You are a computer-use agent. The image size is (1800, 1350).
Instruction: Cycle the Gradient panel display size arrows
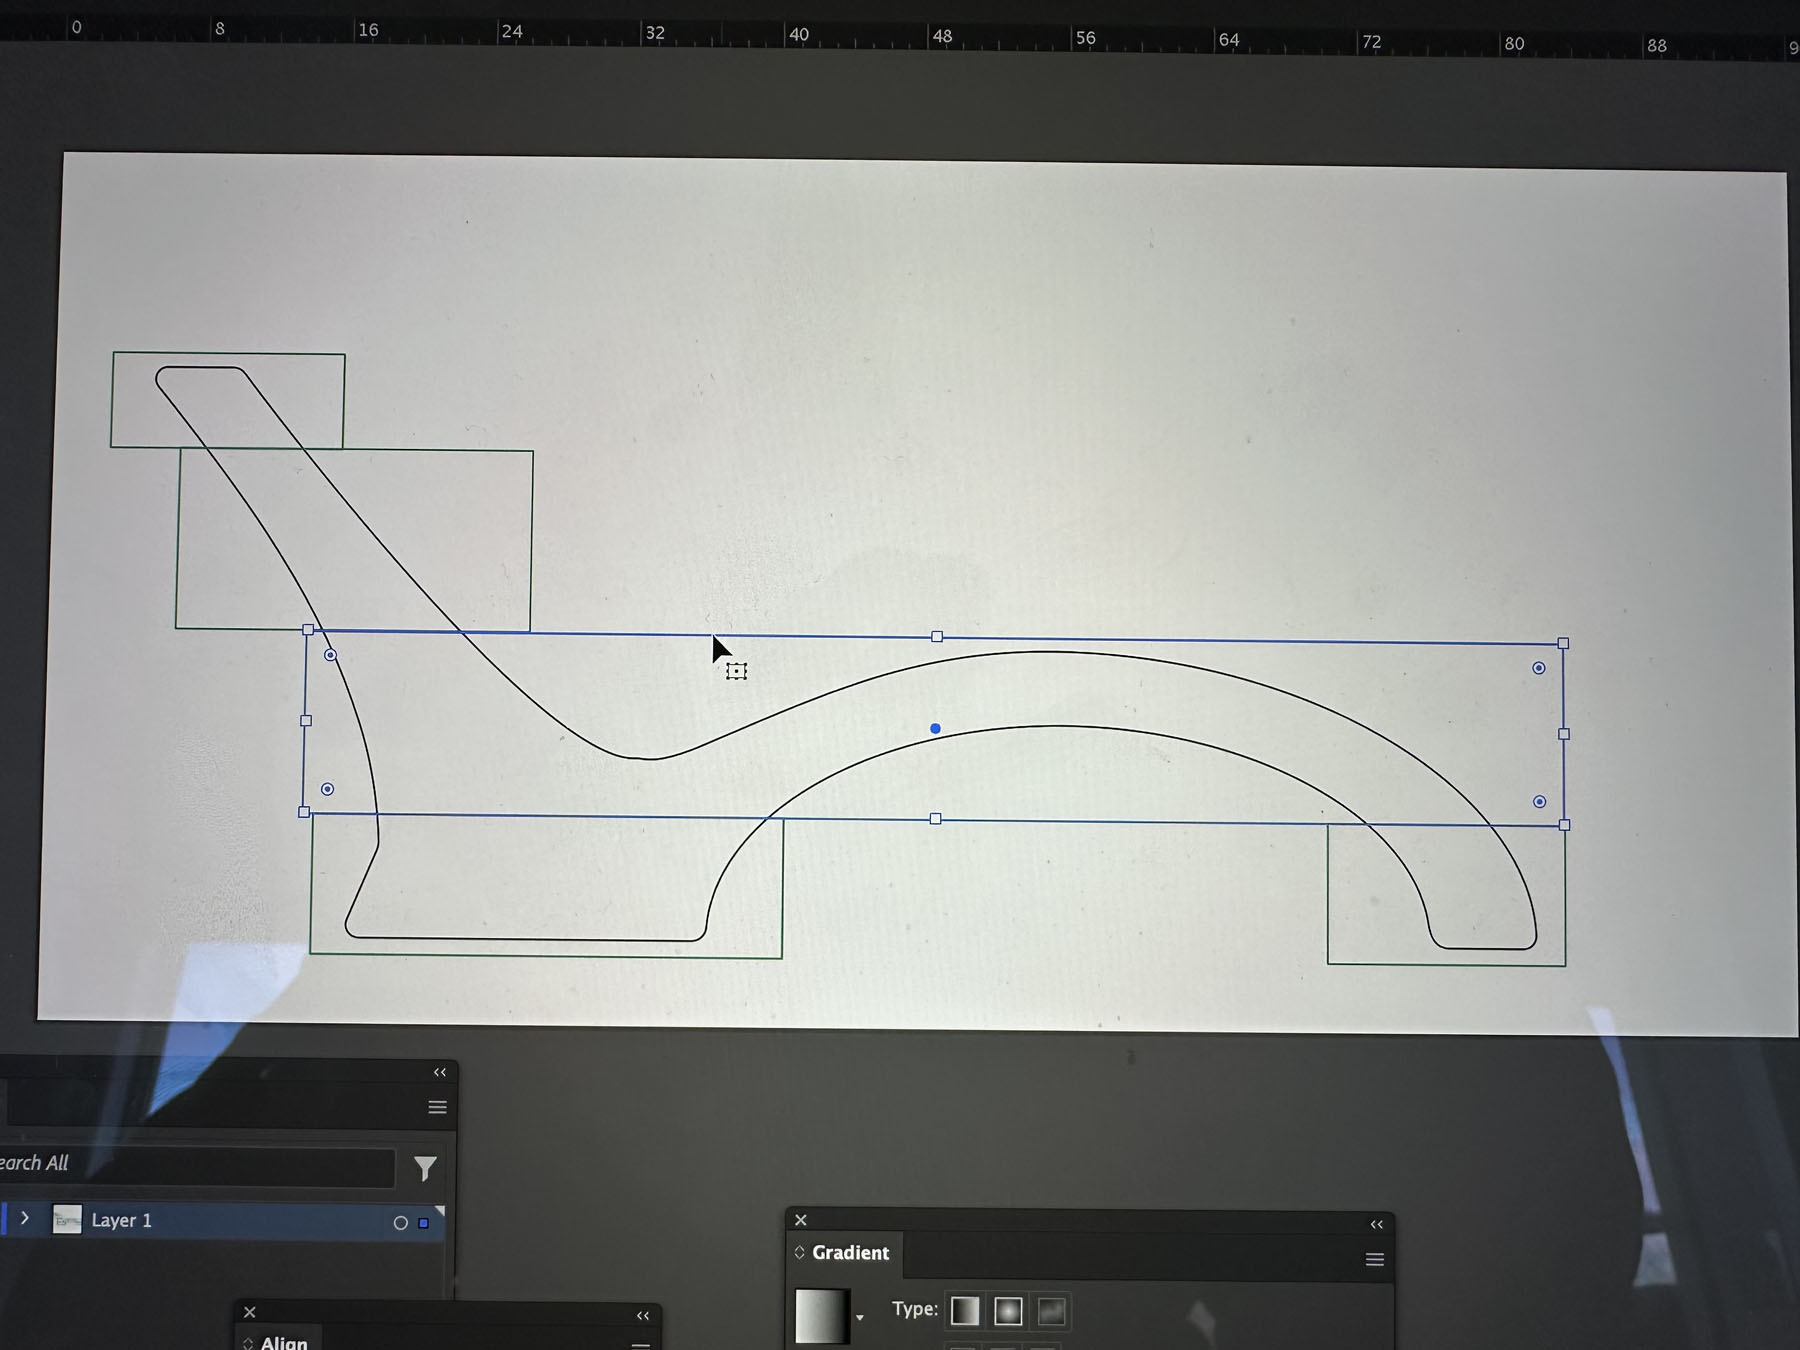coord(799,1252)
